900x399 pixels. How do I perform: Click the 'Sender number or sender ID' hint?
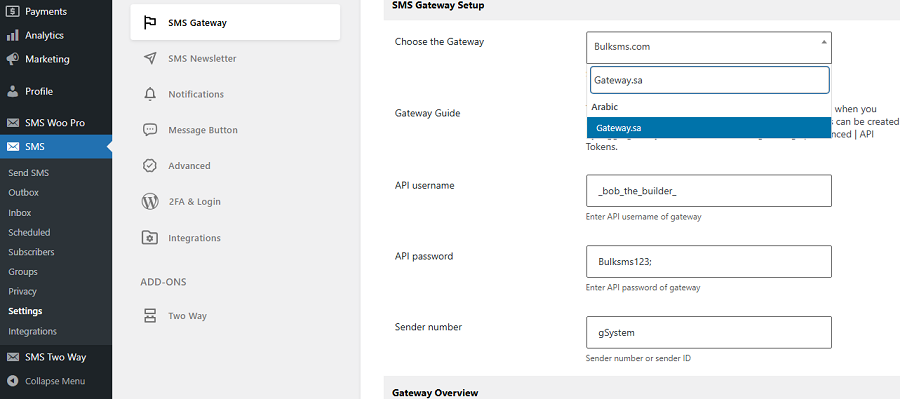pyautogui.click(x=638, y=358)
